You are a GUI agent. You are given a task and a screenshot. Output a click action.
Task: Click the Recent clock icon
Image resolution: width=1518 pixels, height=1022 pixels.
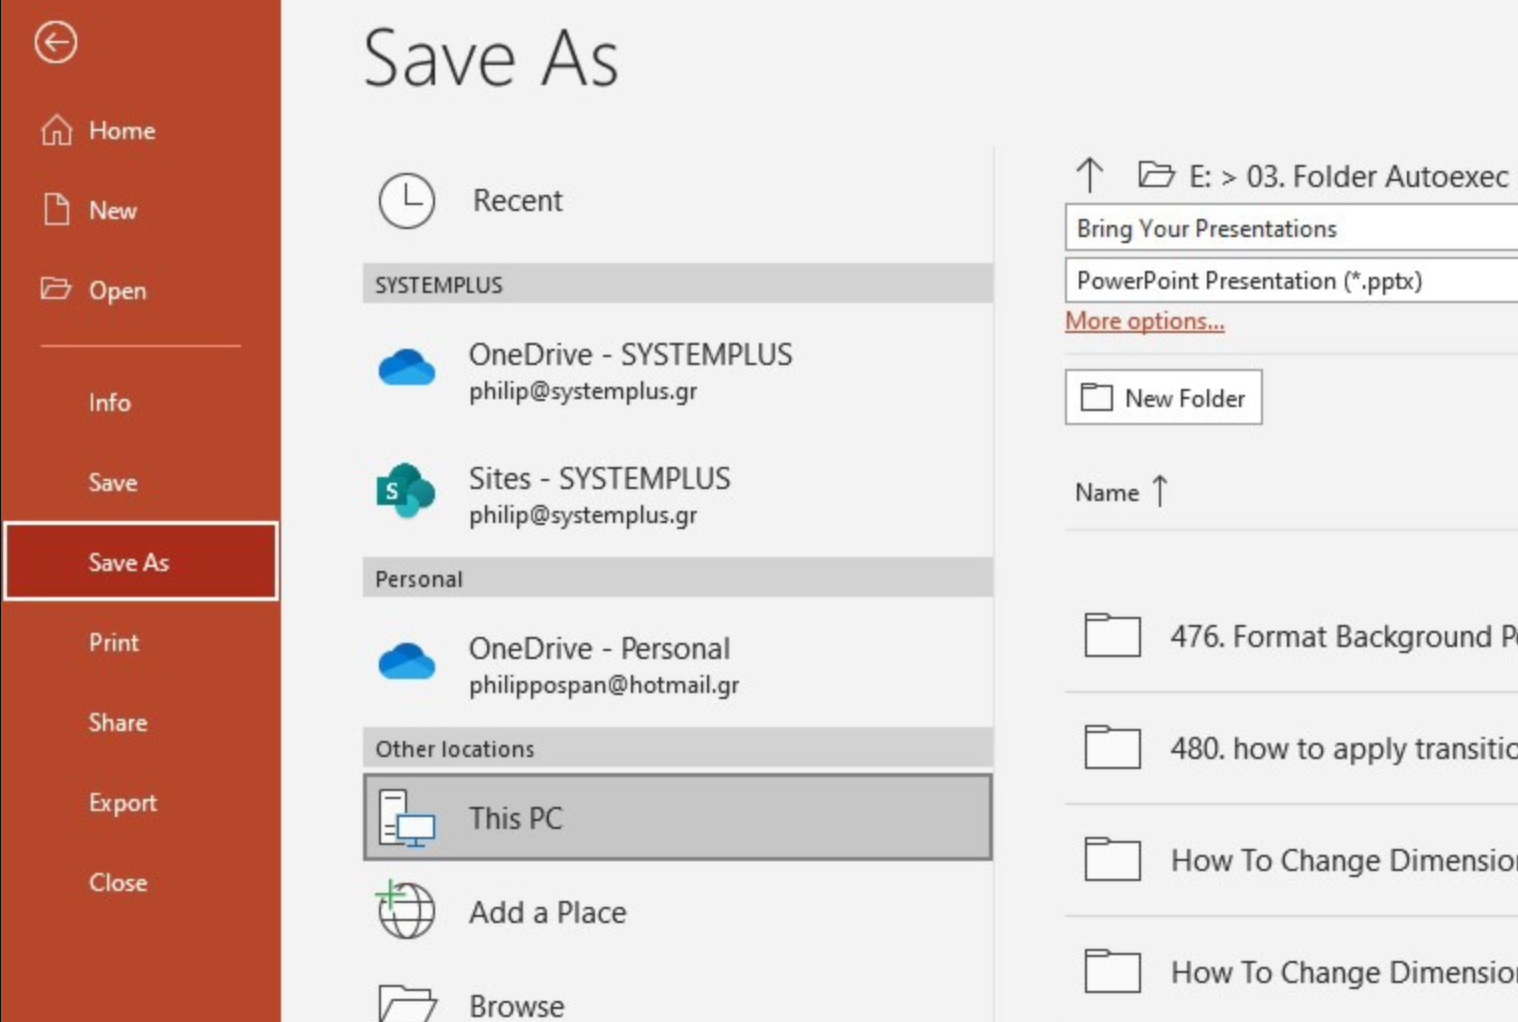(407, 200)
